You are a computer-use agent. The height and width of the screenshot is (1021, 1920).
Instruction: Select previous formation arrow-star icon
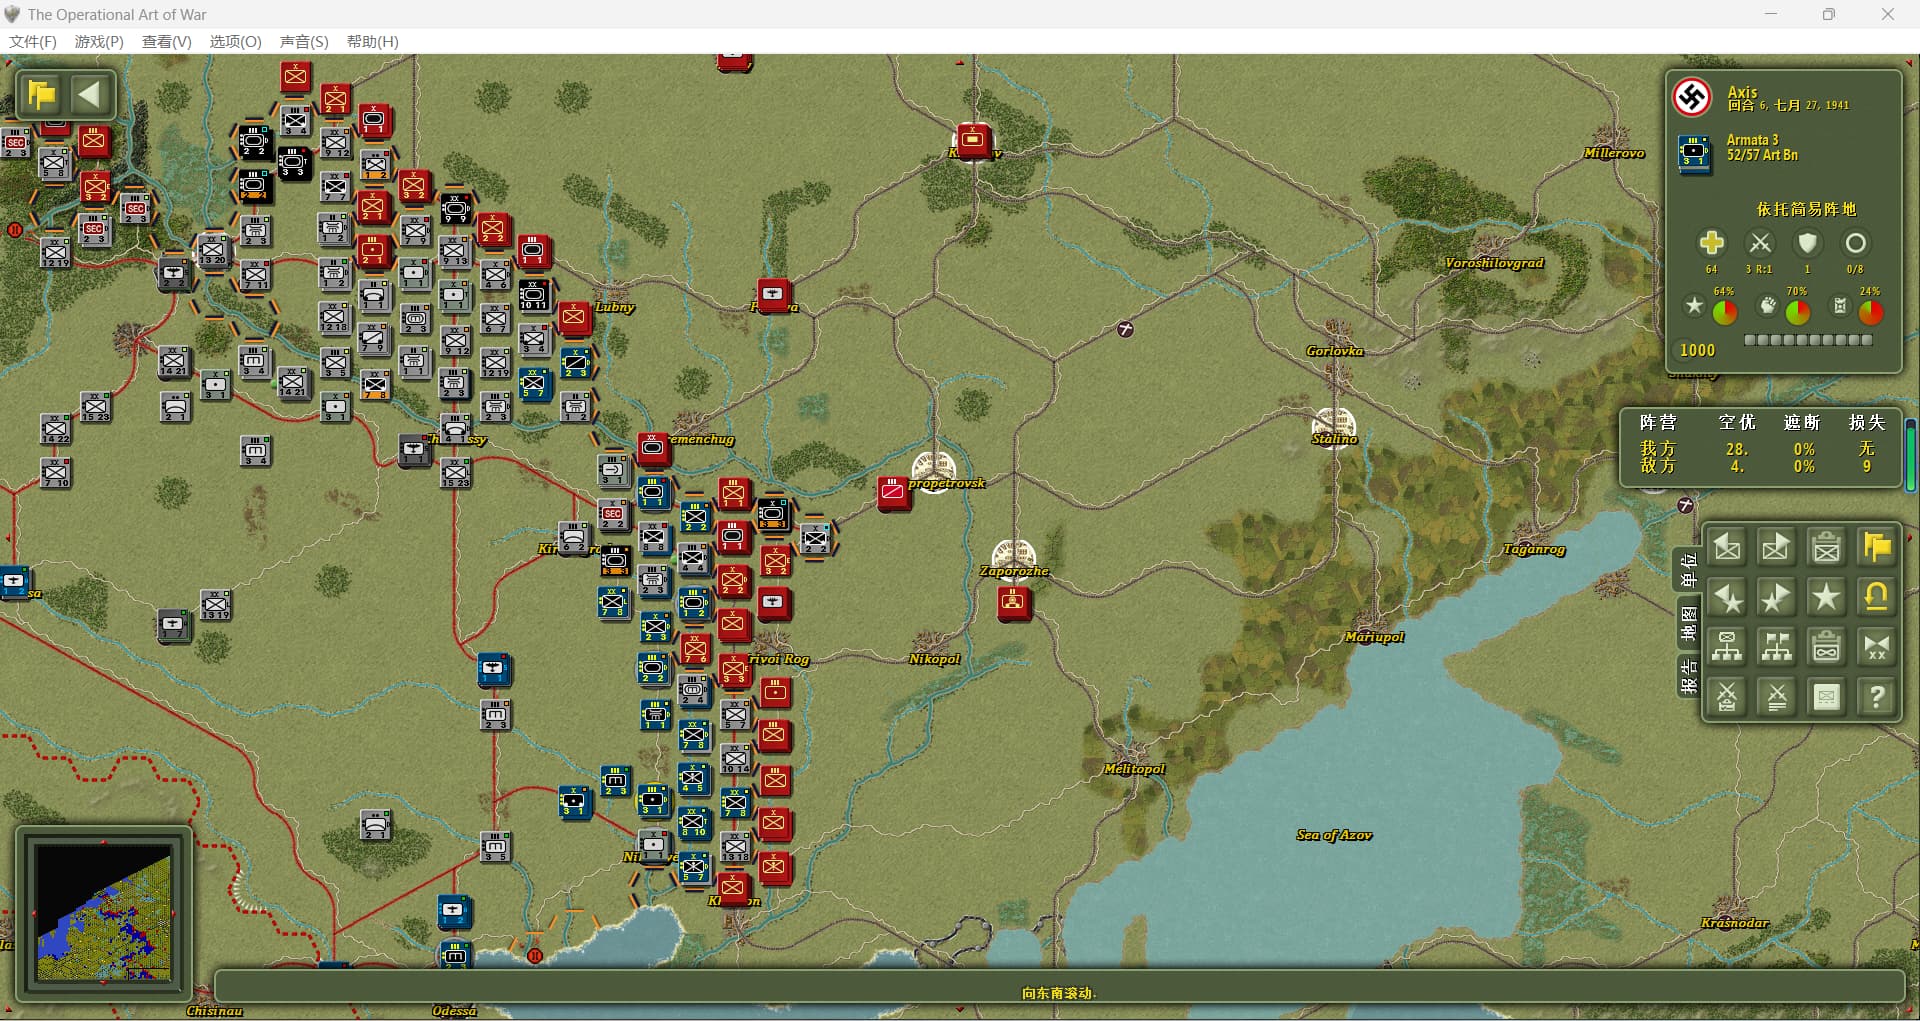pyautogui.click(x=1727, y=597)
